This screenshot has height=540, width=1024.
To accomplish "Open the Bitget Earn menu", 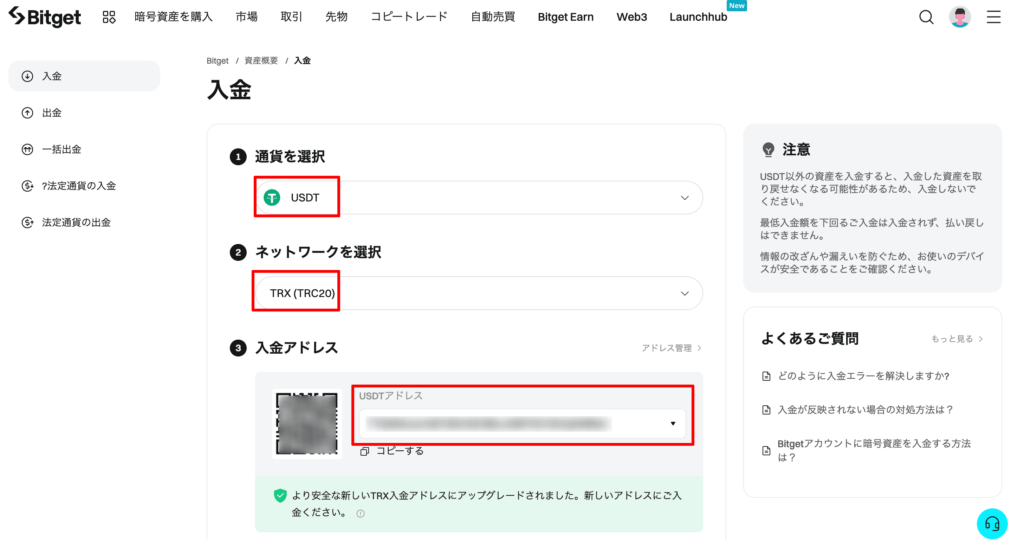I will pos(566,17).
